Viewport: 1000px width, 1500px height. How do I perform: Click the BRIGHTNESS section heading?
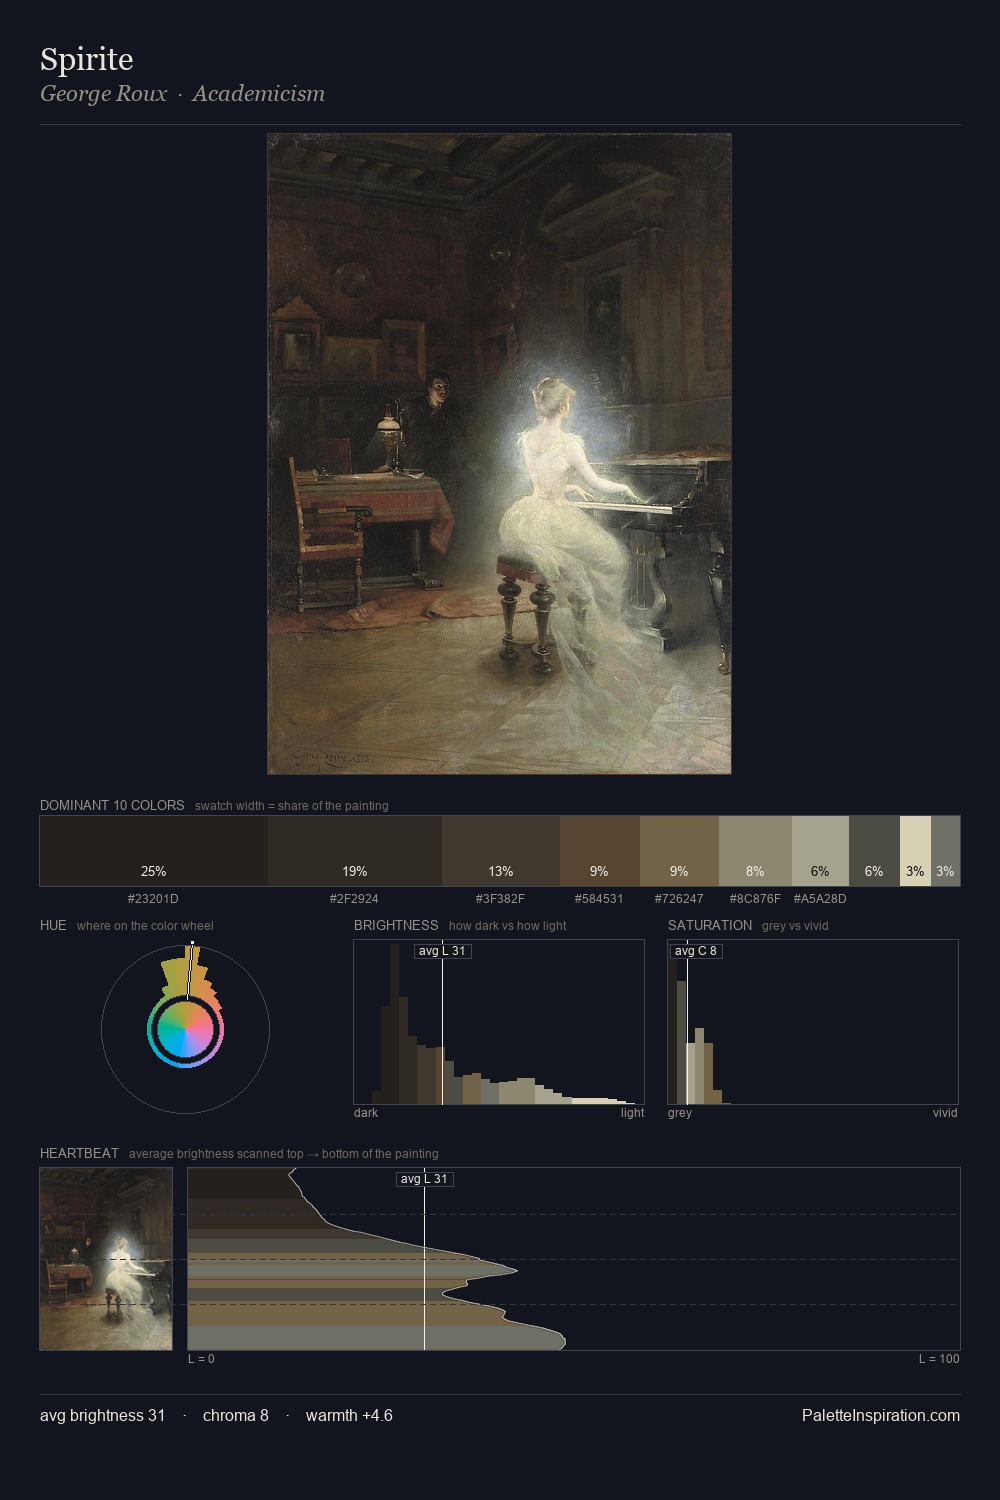click(x=396, y=925)
